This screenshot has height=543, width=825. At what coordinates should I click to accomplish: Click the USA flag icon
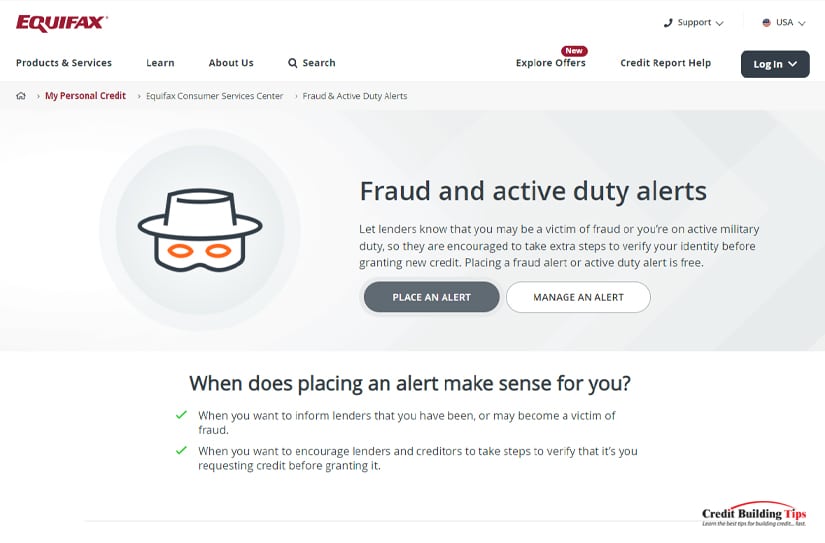(x=767, y=23)
